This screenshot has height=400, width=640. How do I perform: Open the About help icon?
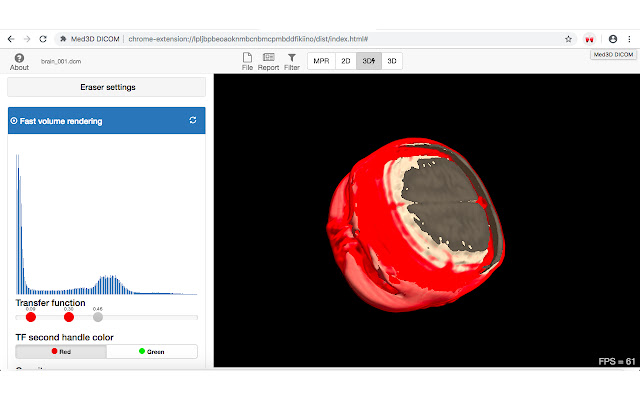tap(19, 59)
